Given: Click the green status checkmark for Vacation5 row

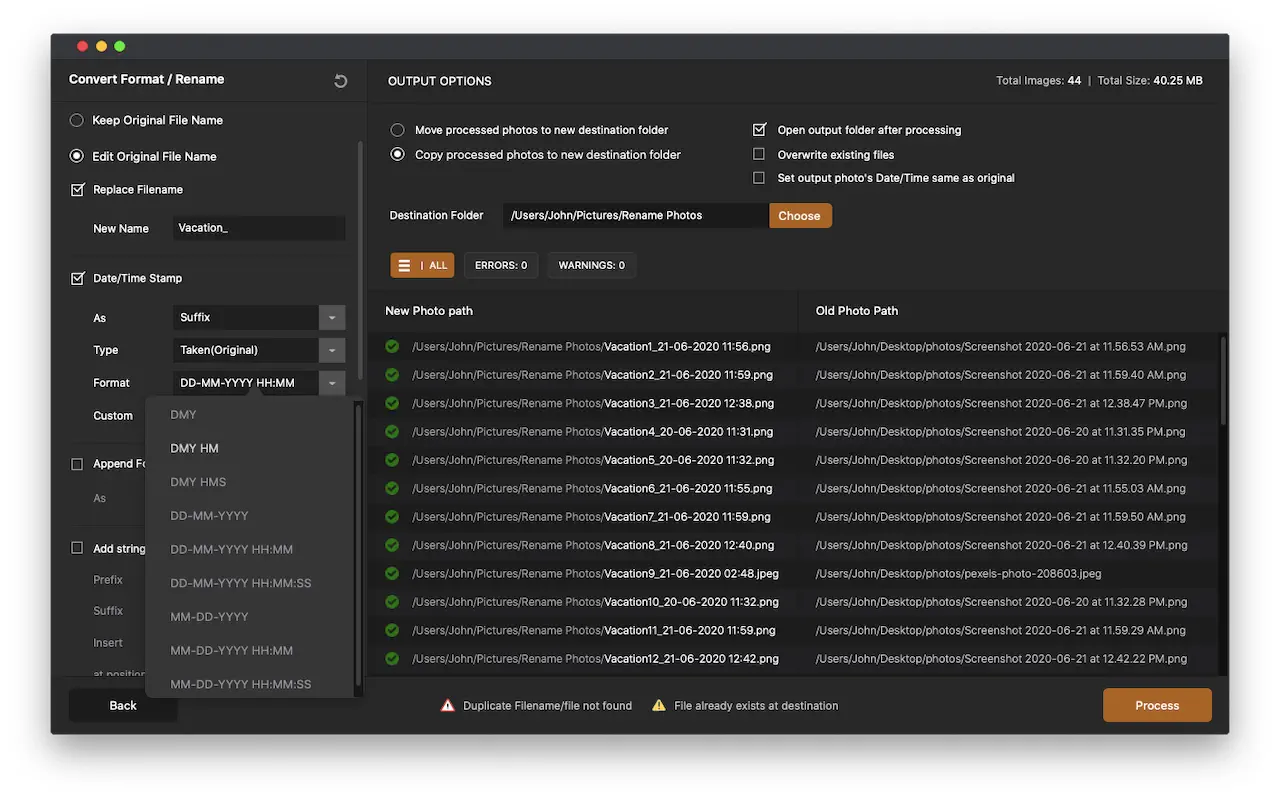Looking at the screenshot, I should tap(392, 460).
